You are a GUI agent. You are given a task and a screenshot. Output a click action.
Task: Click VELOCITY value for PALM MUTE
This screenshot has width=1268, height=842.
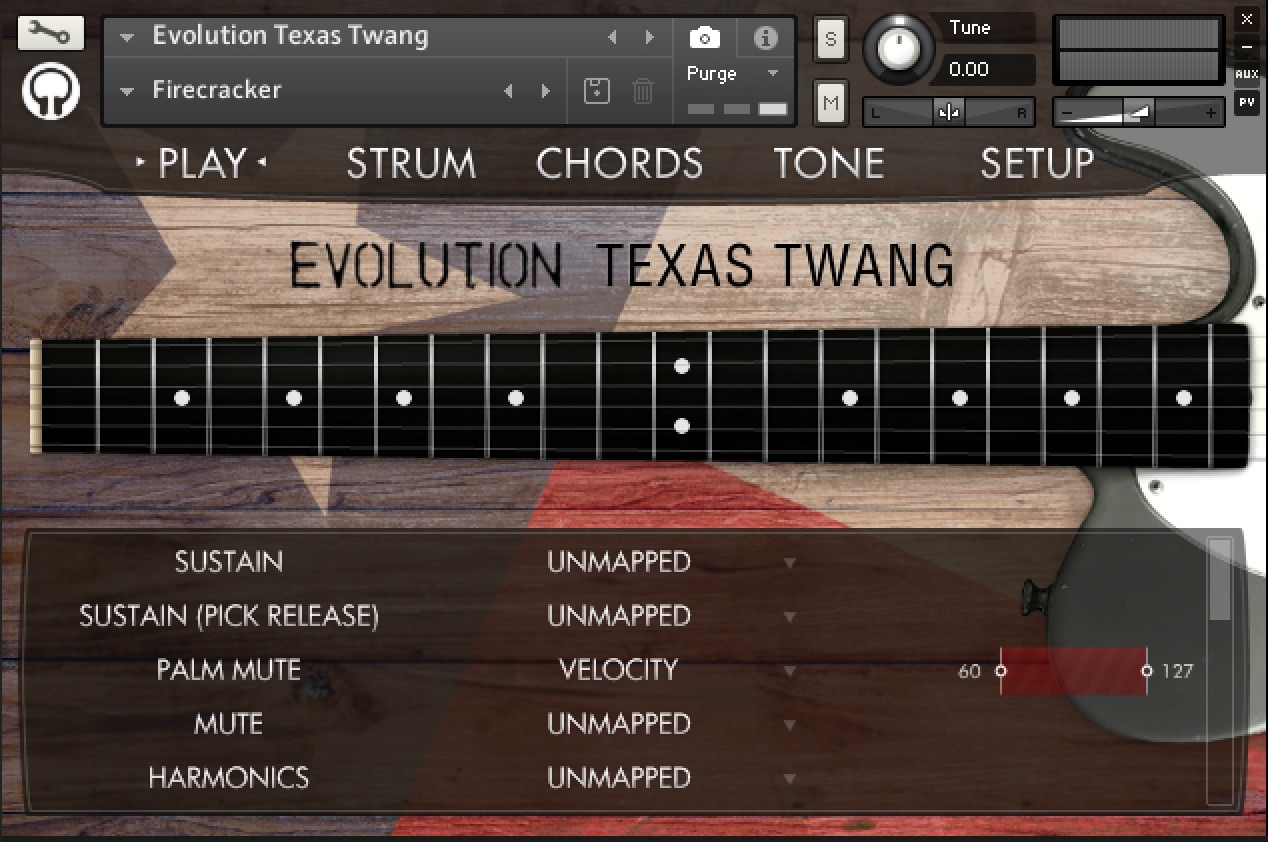619,670
